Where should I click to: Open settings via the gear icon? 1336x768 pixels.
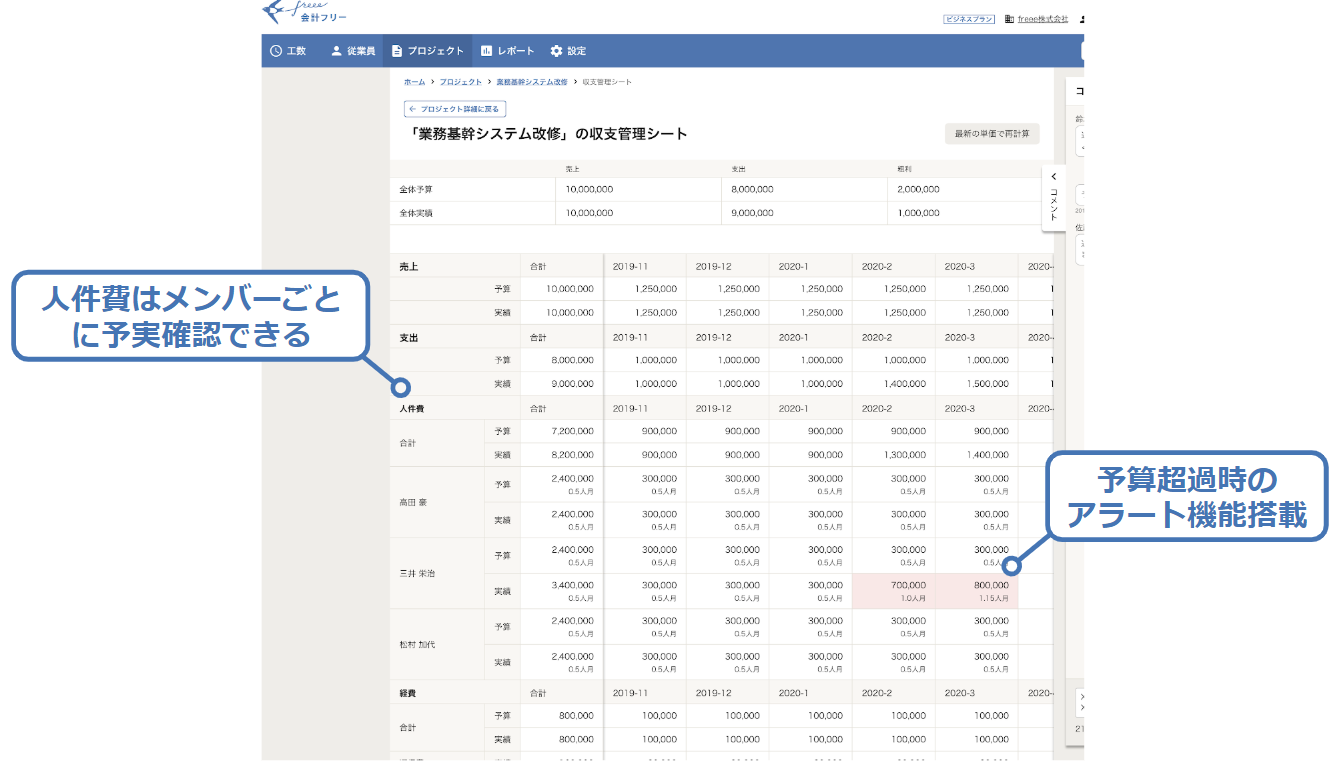click(556, 50)
